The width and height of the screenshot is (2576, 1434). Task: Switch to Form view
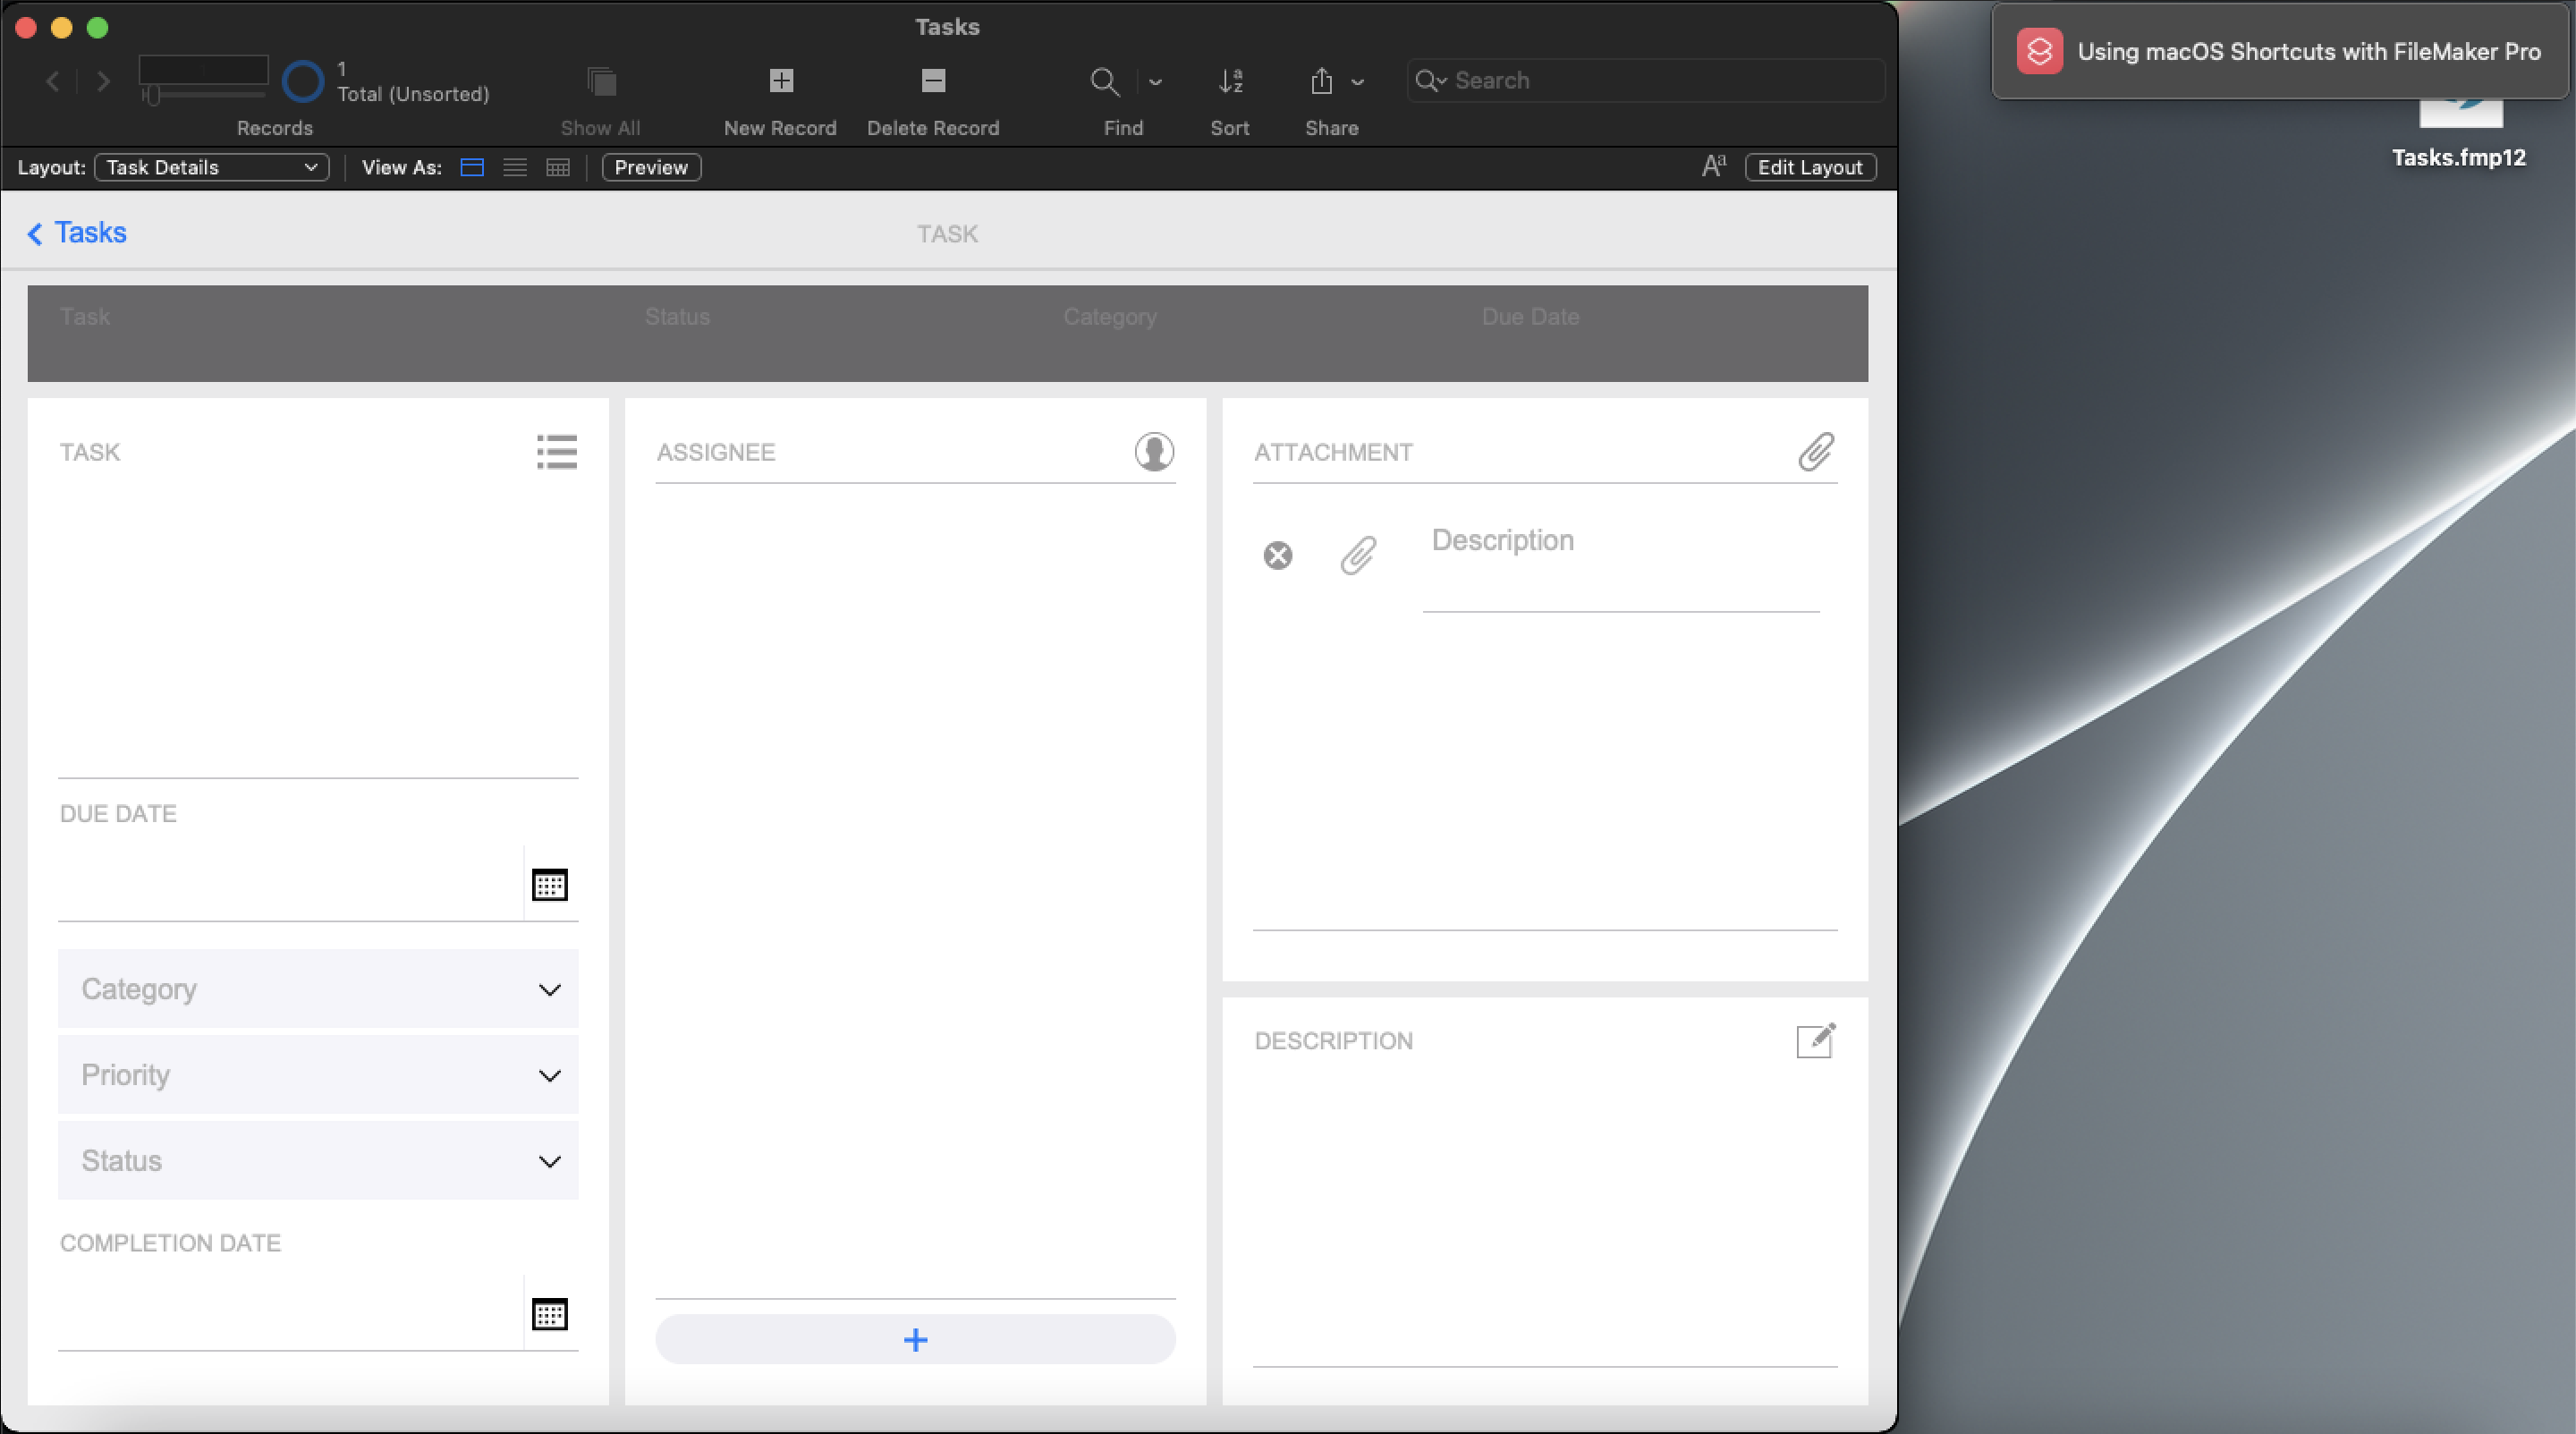(x=471, y=167)
